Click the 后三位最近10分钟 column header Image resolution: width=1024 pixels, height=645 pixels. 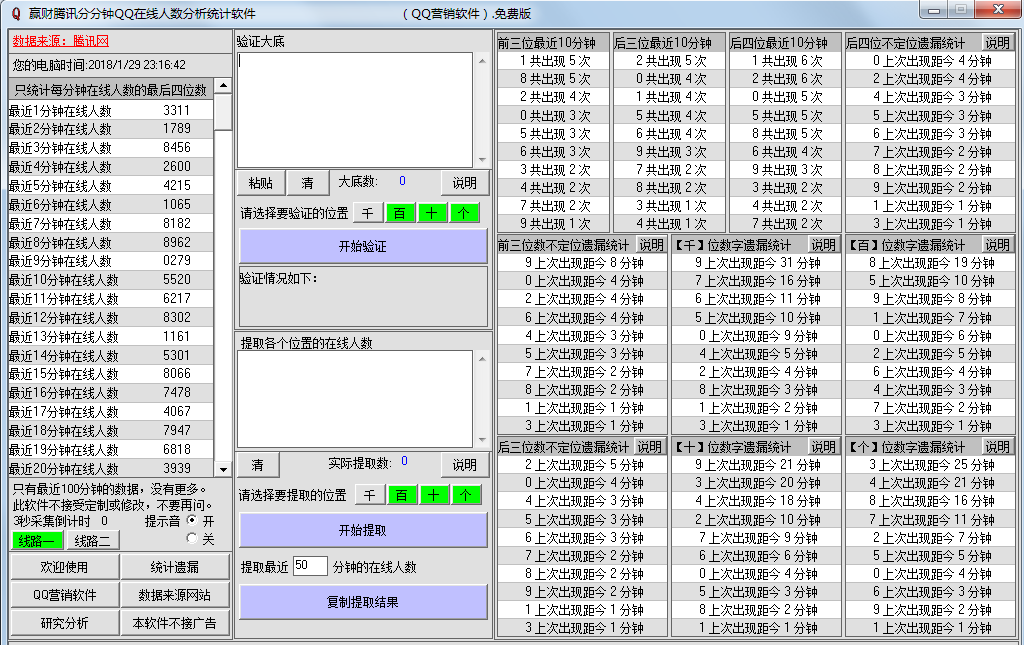pyautogui.click(x=669, y=43)
